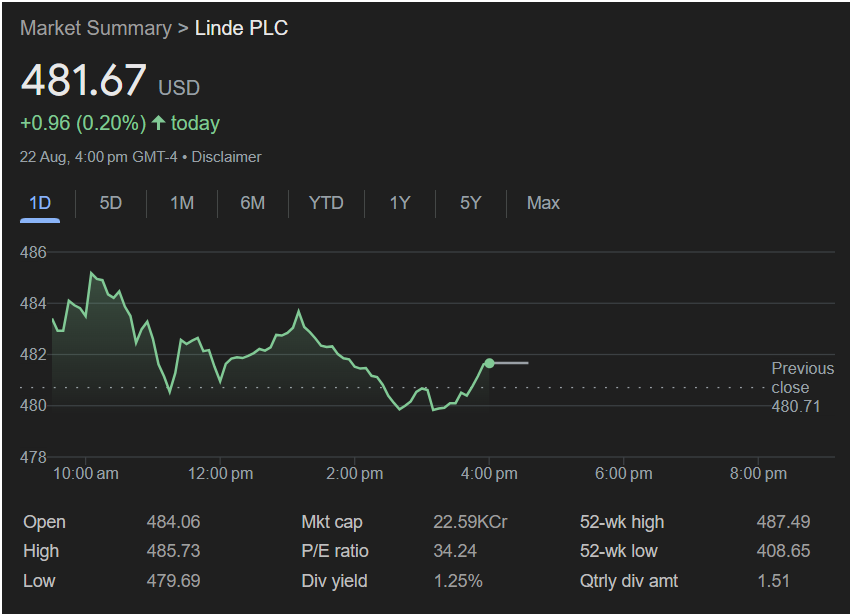Open the Disclaimer link
852x616 pixels.
click(226, 157)
